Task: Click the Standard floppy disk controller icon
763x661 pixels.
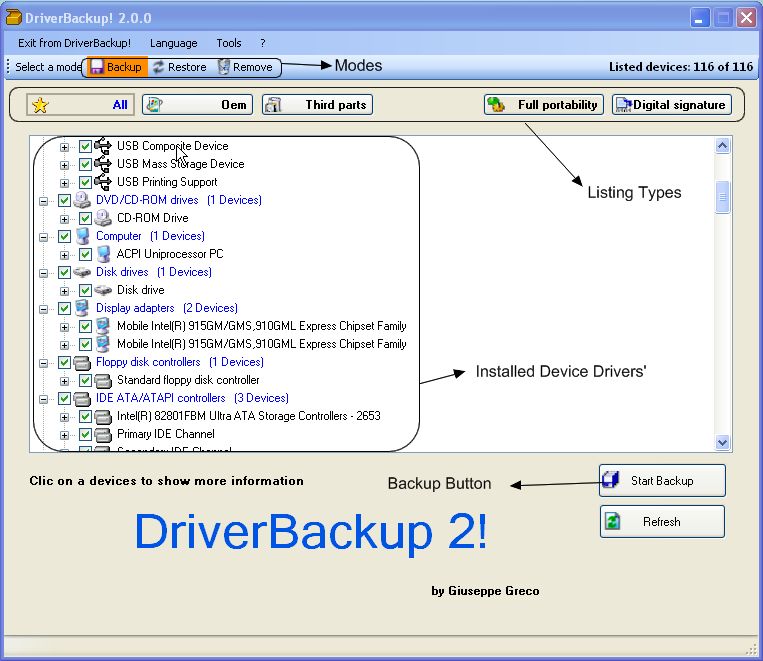Action: pyautogui.click(x=103, y=380)
